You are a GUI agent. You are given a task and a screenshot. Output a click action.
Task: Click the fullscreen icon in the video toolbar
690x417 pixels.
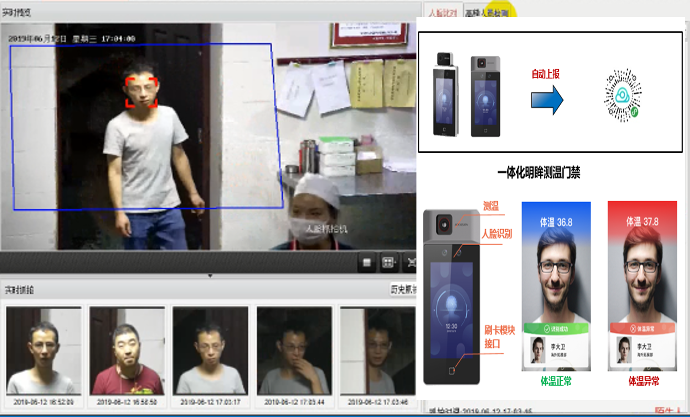coord(411,261)
